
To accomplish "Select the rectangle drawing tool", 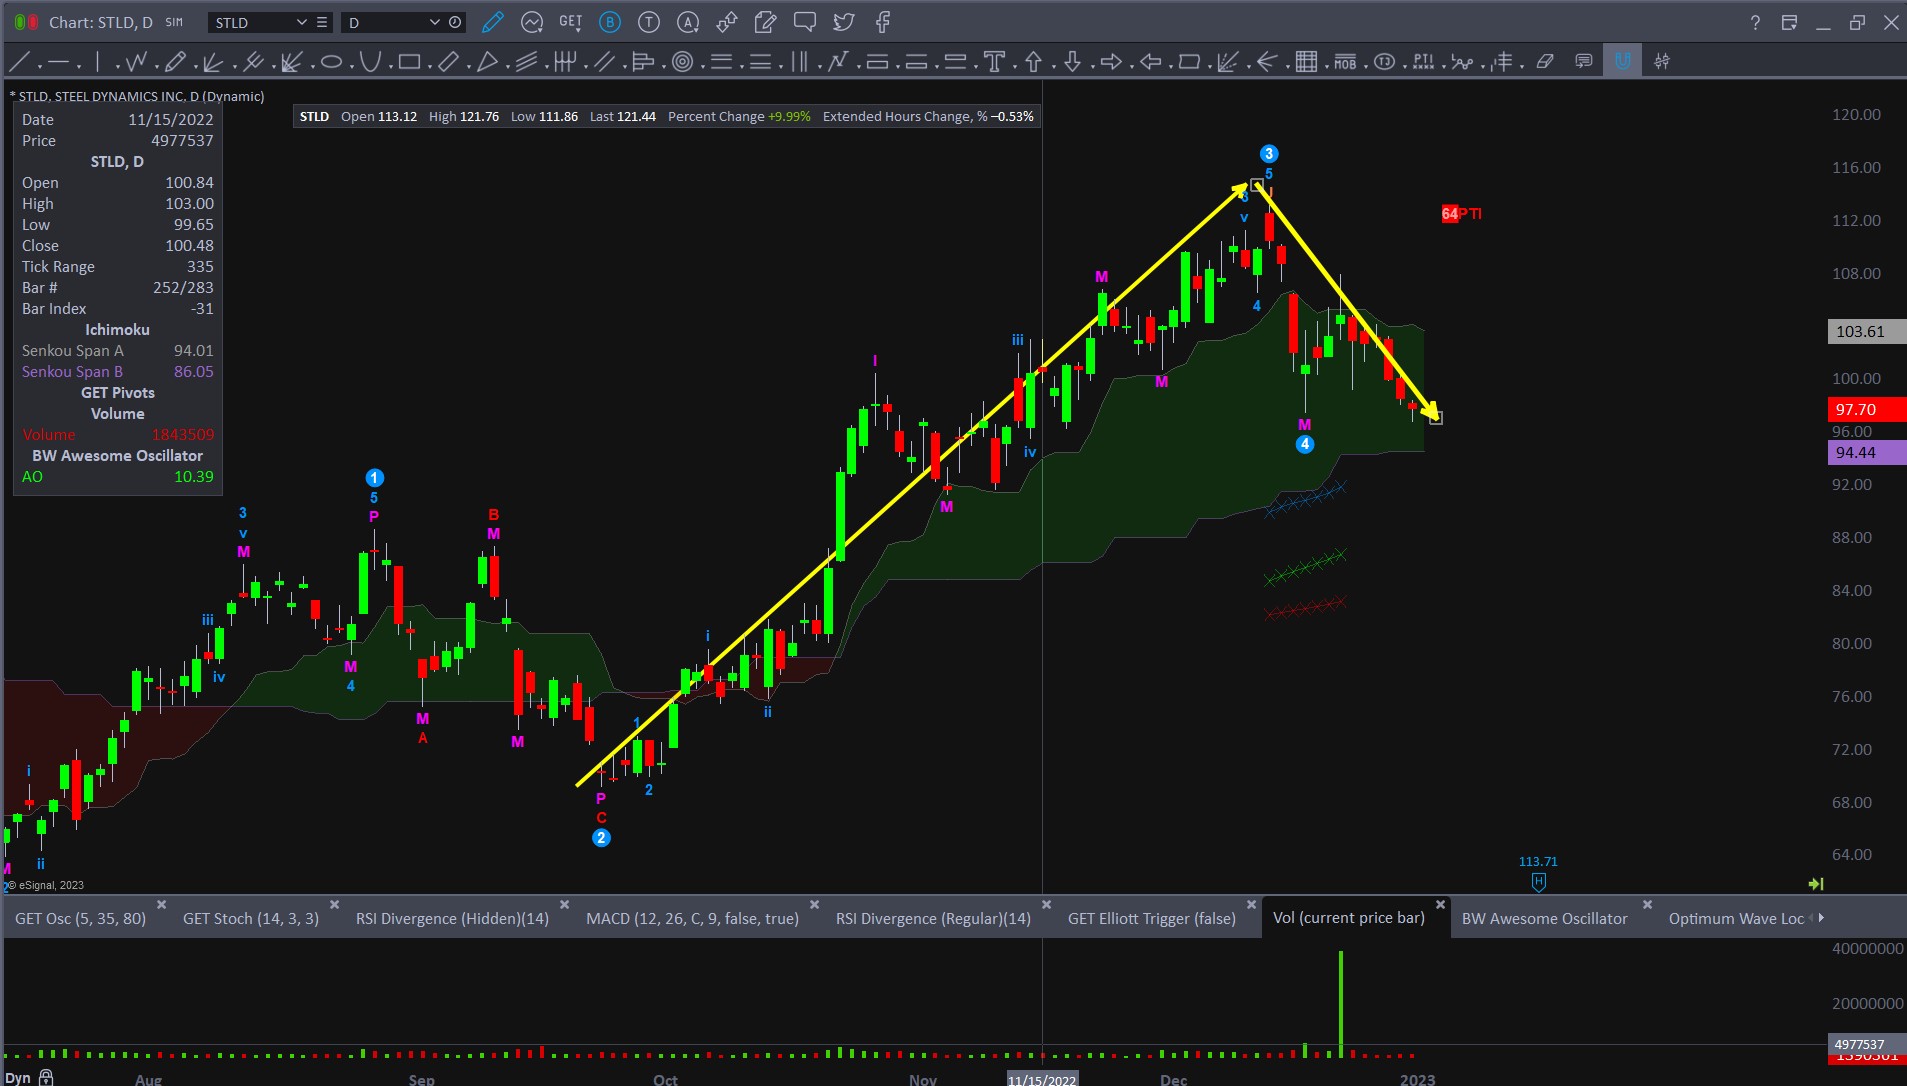I will click(408, 62).
